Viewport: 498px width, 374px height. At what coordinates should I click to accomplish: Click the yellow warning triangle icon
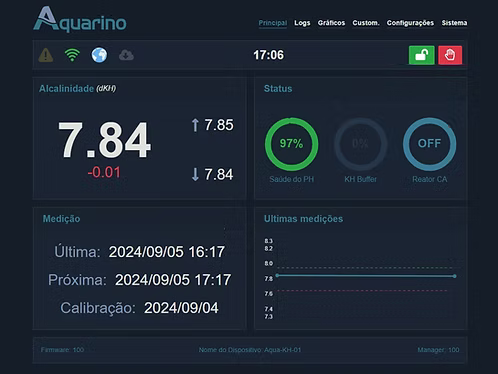pyautogui.click(x=46, y=55)
